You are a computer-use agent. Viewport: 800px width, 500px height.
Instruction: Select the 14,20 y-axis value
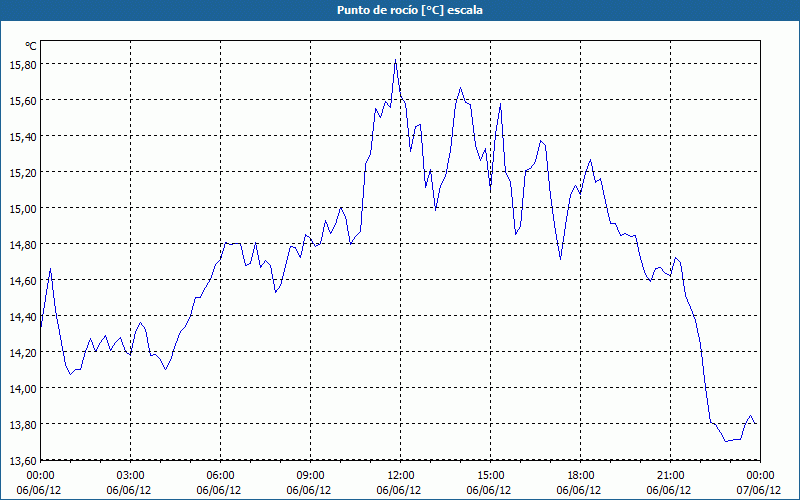tap(23, 353)
